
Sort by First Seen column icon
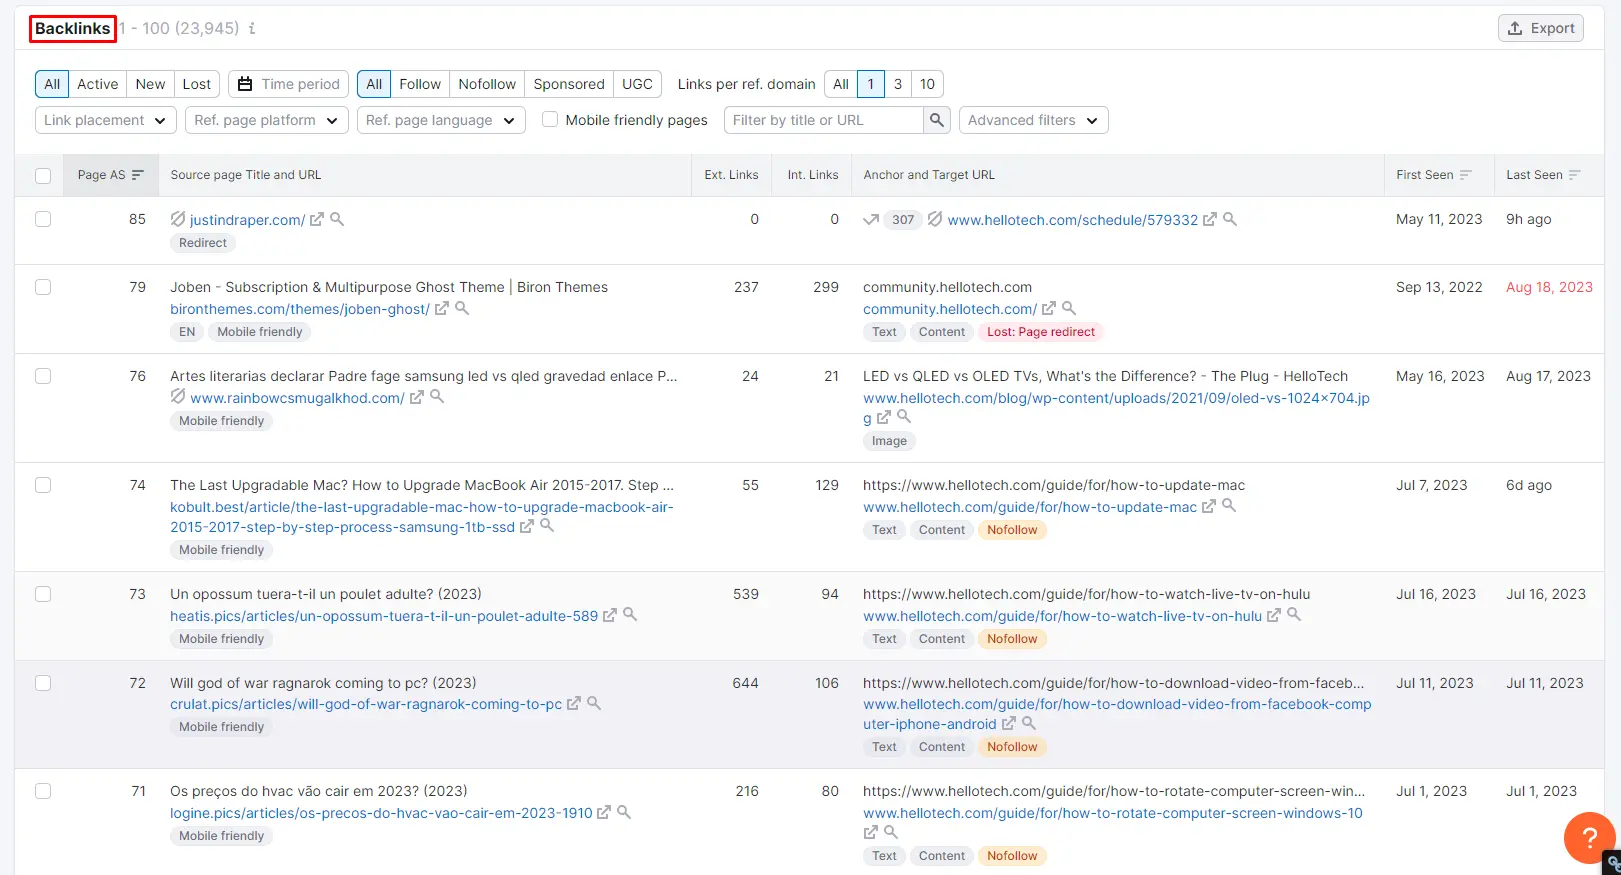[x=1466, y=175]
